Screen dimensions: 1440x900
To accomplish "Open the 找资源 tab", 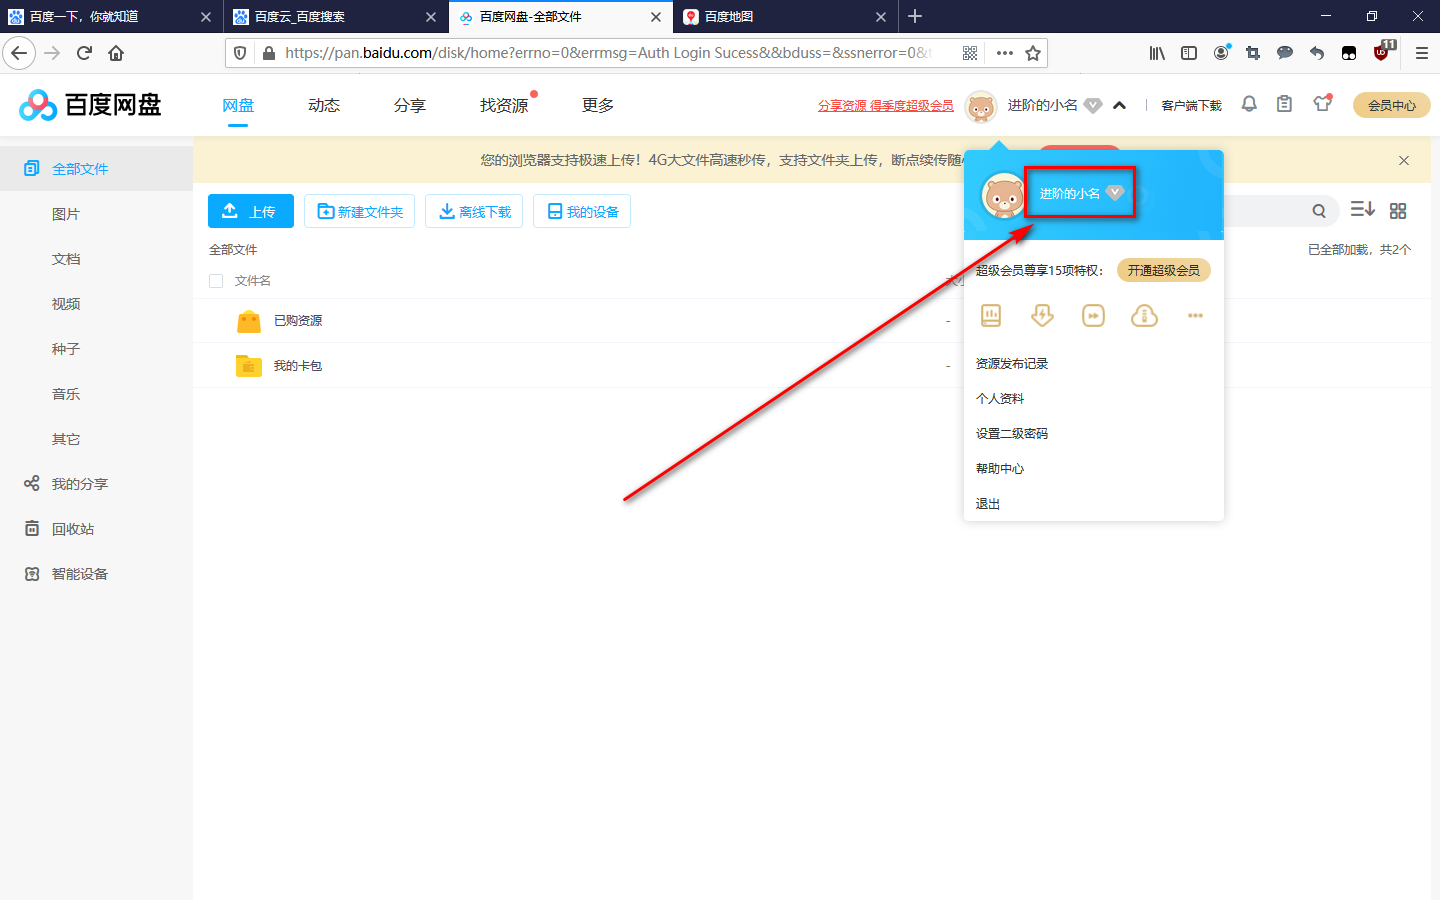I will [504, 105].
